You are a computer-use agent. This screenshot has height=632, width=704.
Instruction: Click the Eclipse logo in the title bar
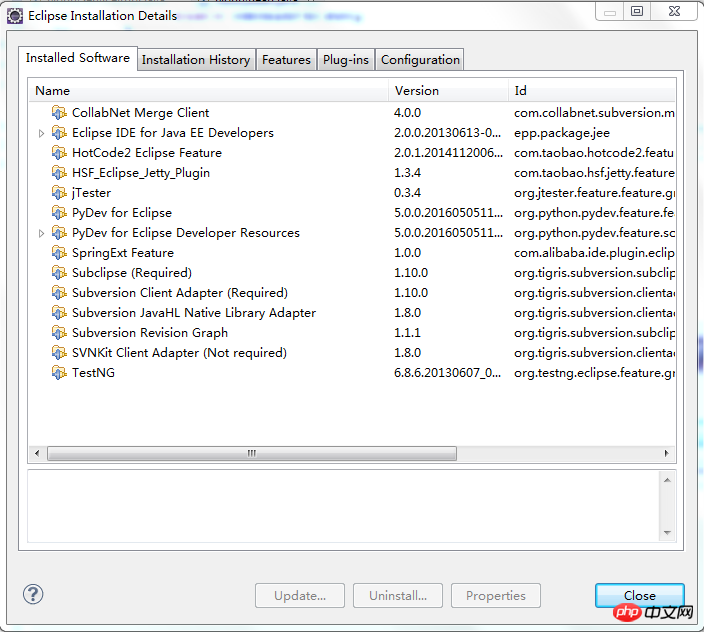(x=15, y=16)
